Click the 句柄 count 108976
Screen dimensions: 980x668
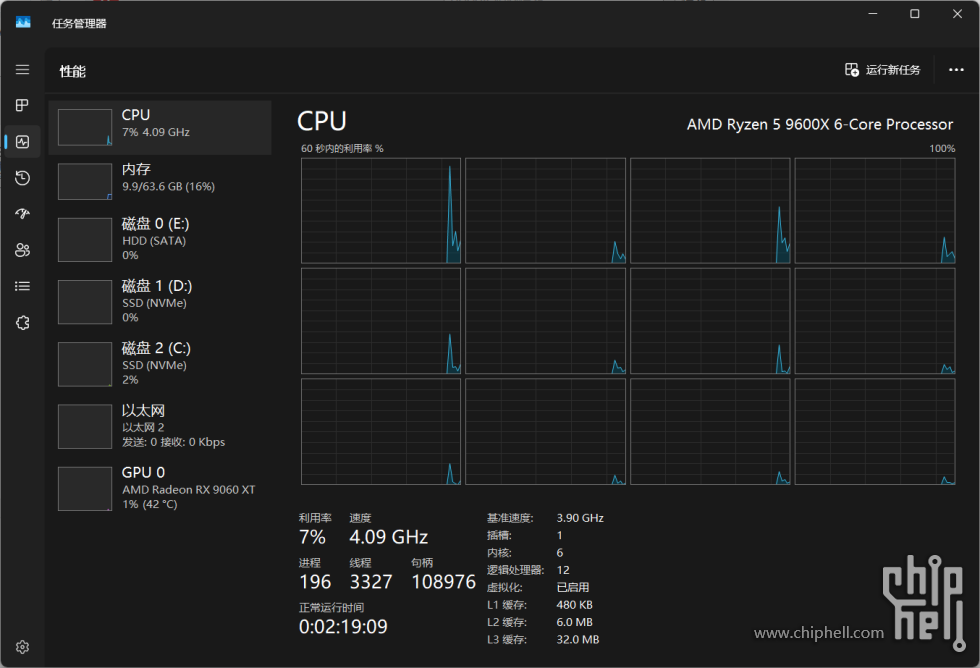pyautogui.click(x=444, y=582)
